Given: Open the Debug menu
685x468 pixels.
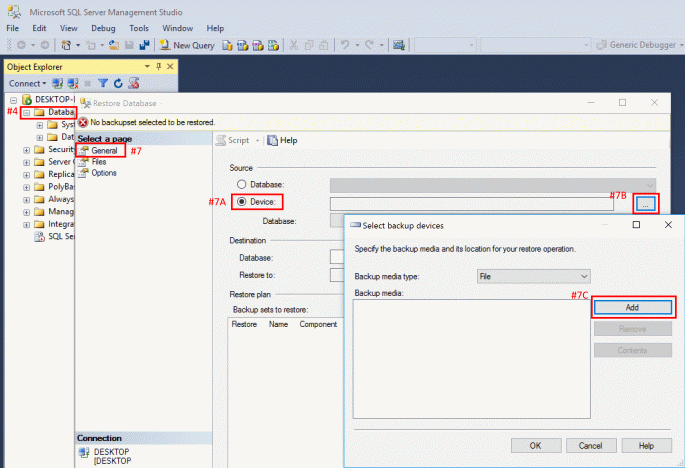Looking at the screenshot, I should (103, 29).
